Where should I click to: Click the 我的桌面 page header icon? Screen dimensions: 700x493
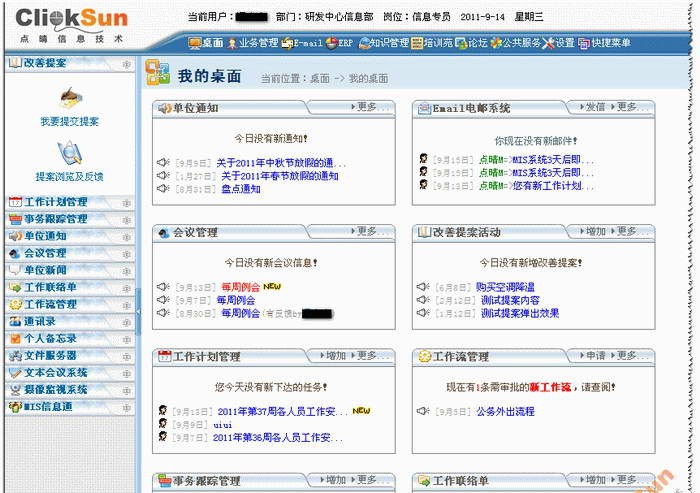coord(158,73)
